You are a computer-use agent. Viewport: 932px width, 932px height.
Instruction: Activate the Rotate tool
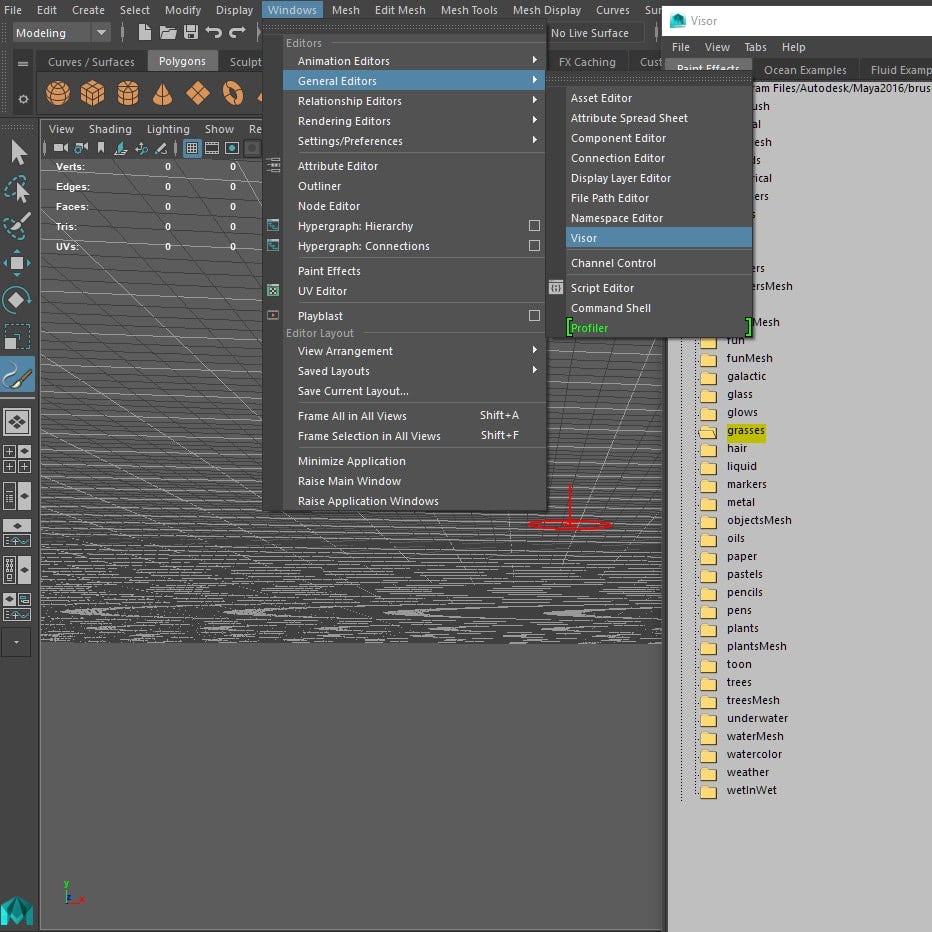(x=17, y=300)
